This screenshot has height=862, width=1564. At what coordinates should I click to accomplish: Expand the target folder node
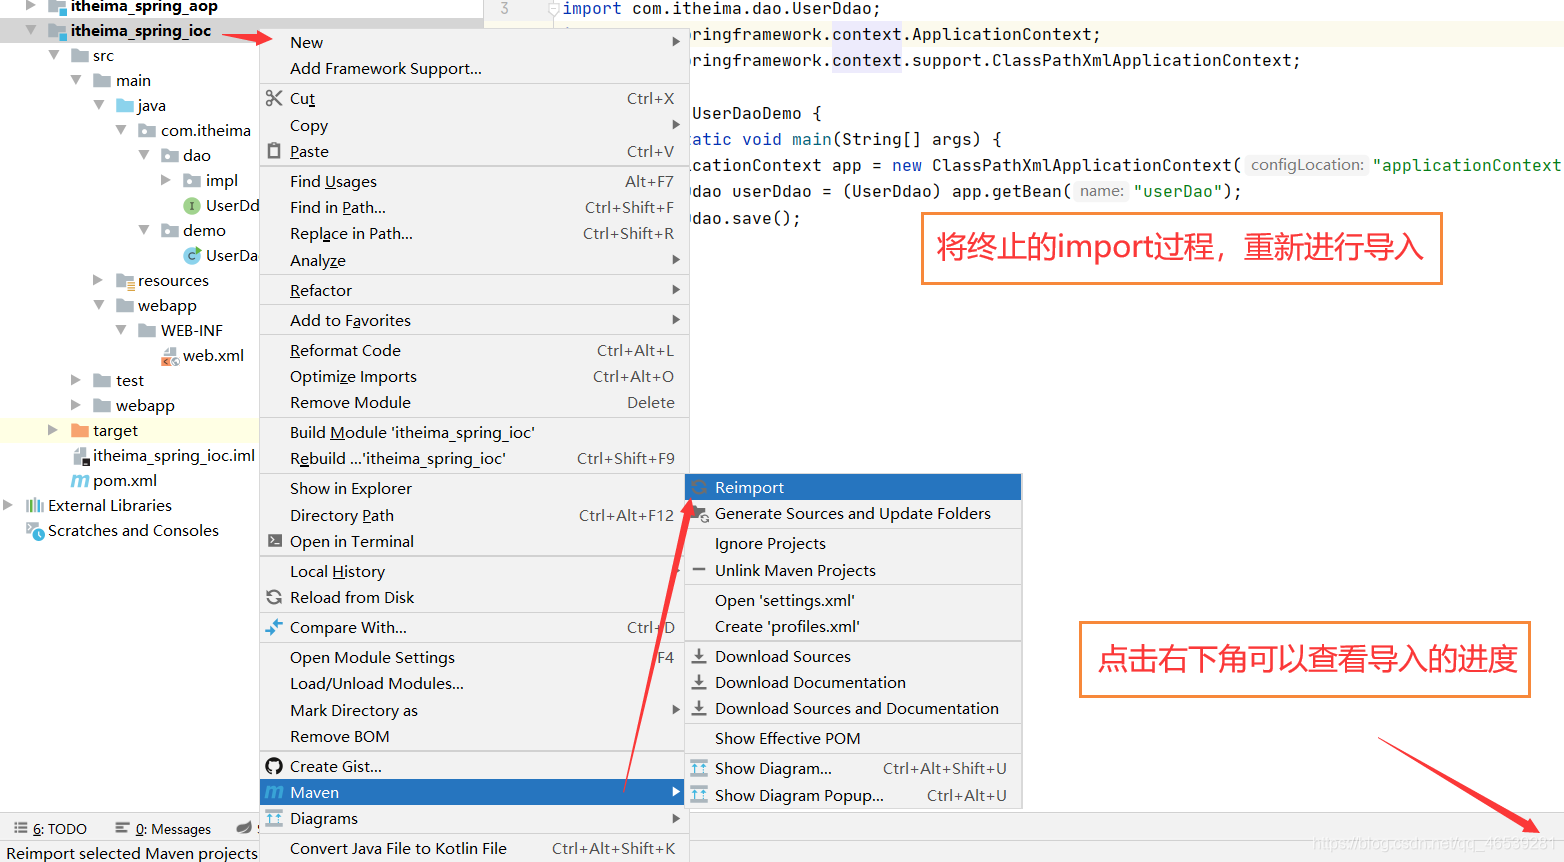pos(54,430)
